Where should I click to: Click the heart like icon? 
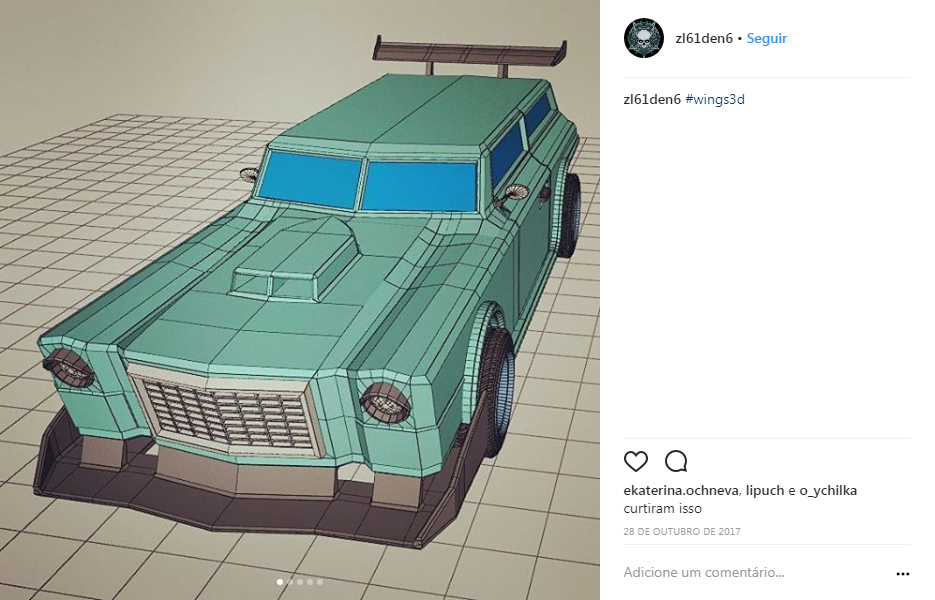click(636, 461)
